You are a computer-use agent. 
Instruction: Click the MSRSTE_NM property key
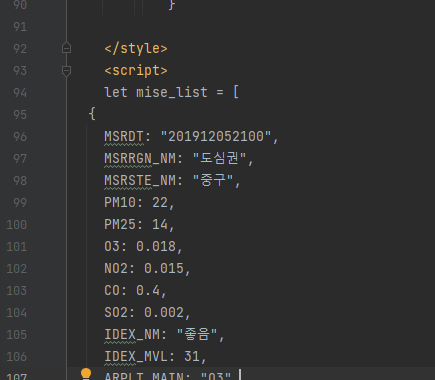(x=140, y=181)
